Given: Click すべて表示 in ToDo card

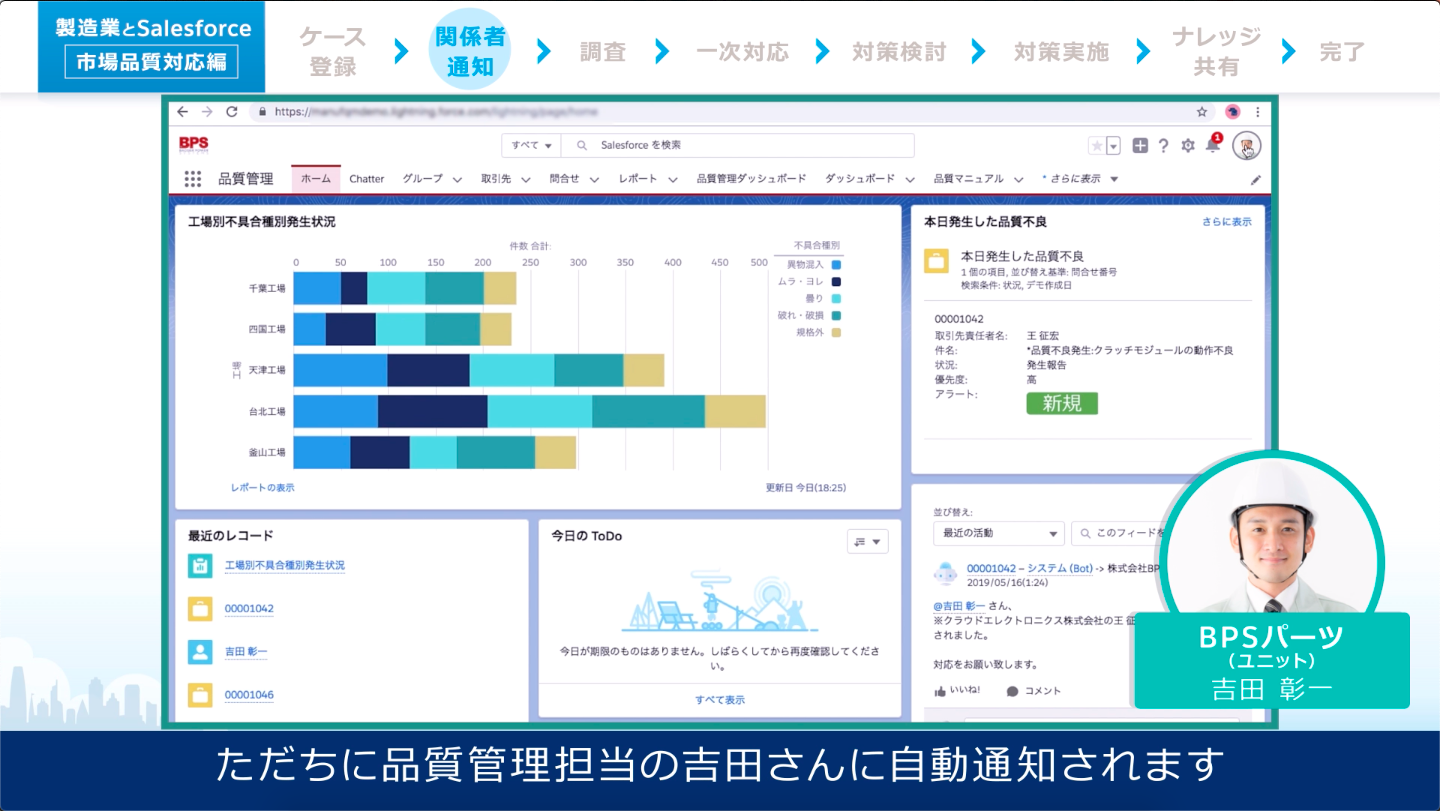Looking at the screenshot, I should 720,700.
